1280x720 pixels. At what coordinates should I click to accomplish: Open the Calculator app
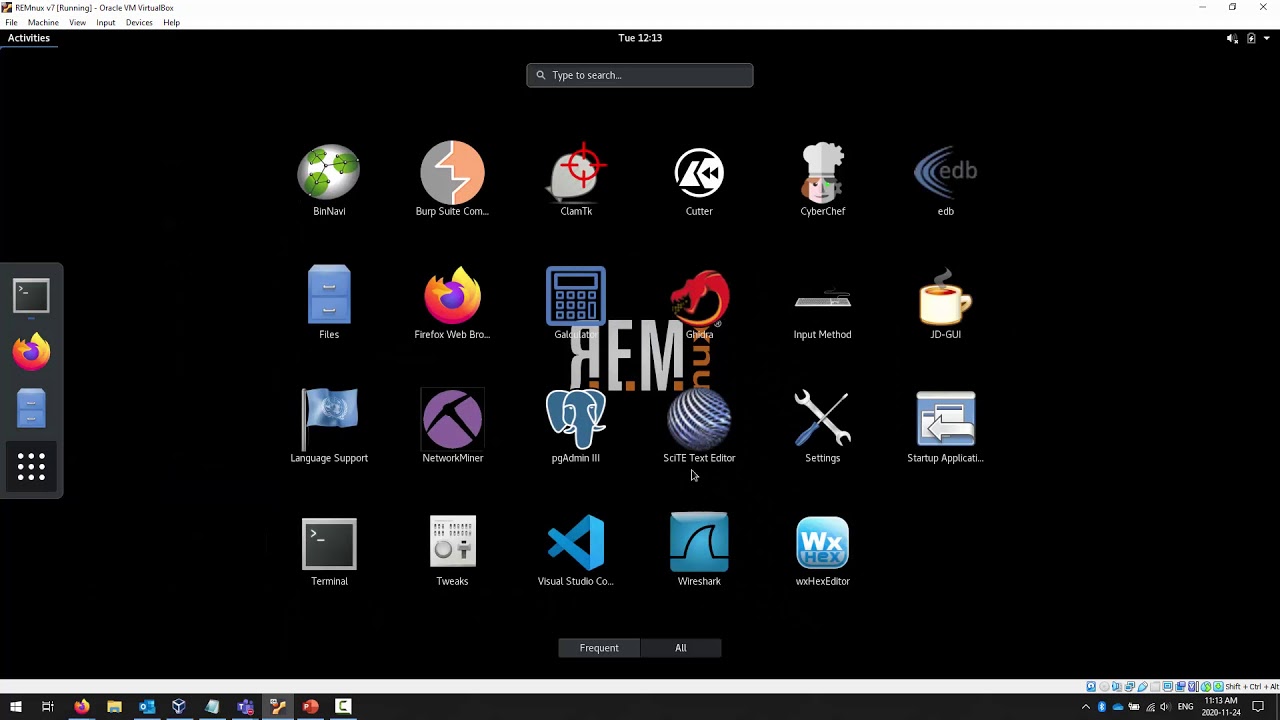tap(576, 303)
